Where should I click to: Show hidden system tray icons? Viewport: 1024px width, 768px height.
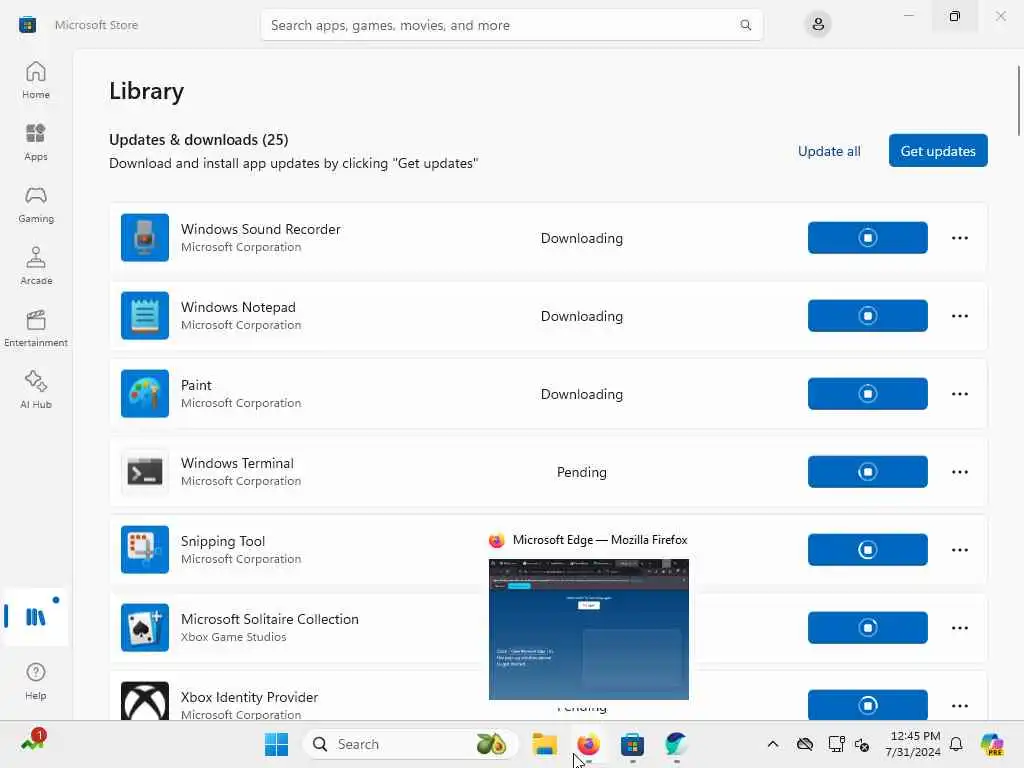click(773, 744)
